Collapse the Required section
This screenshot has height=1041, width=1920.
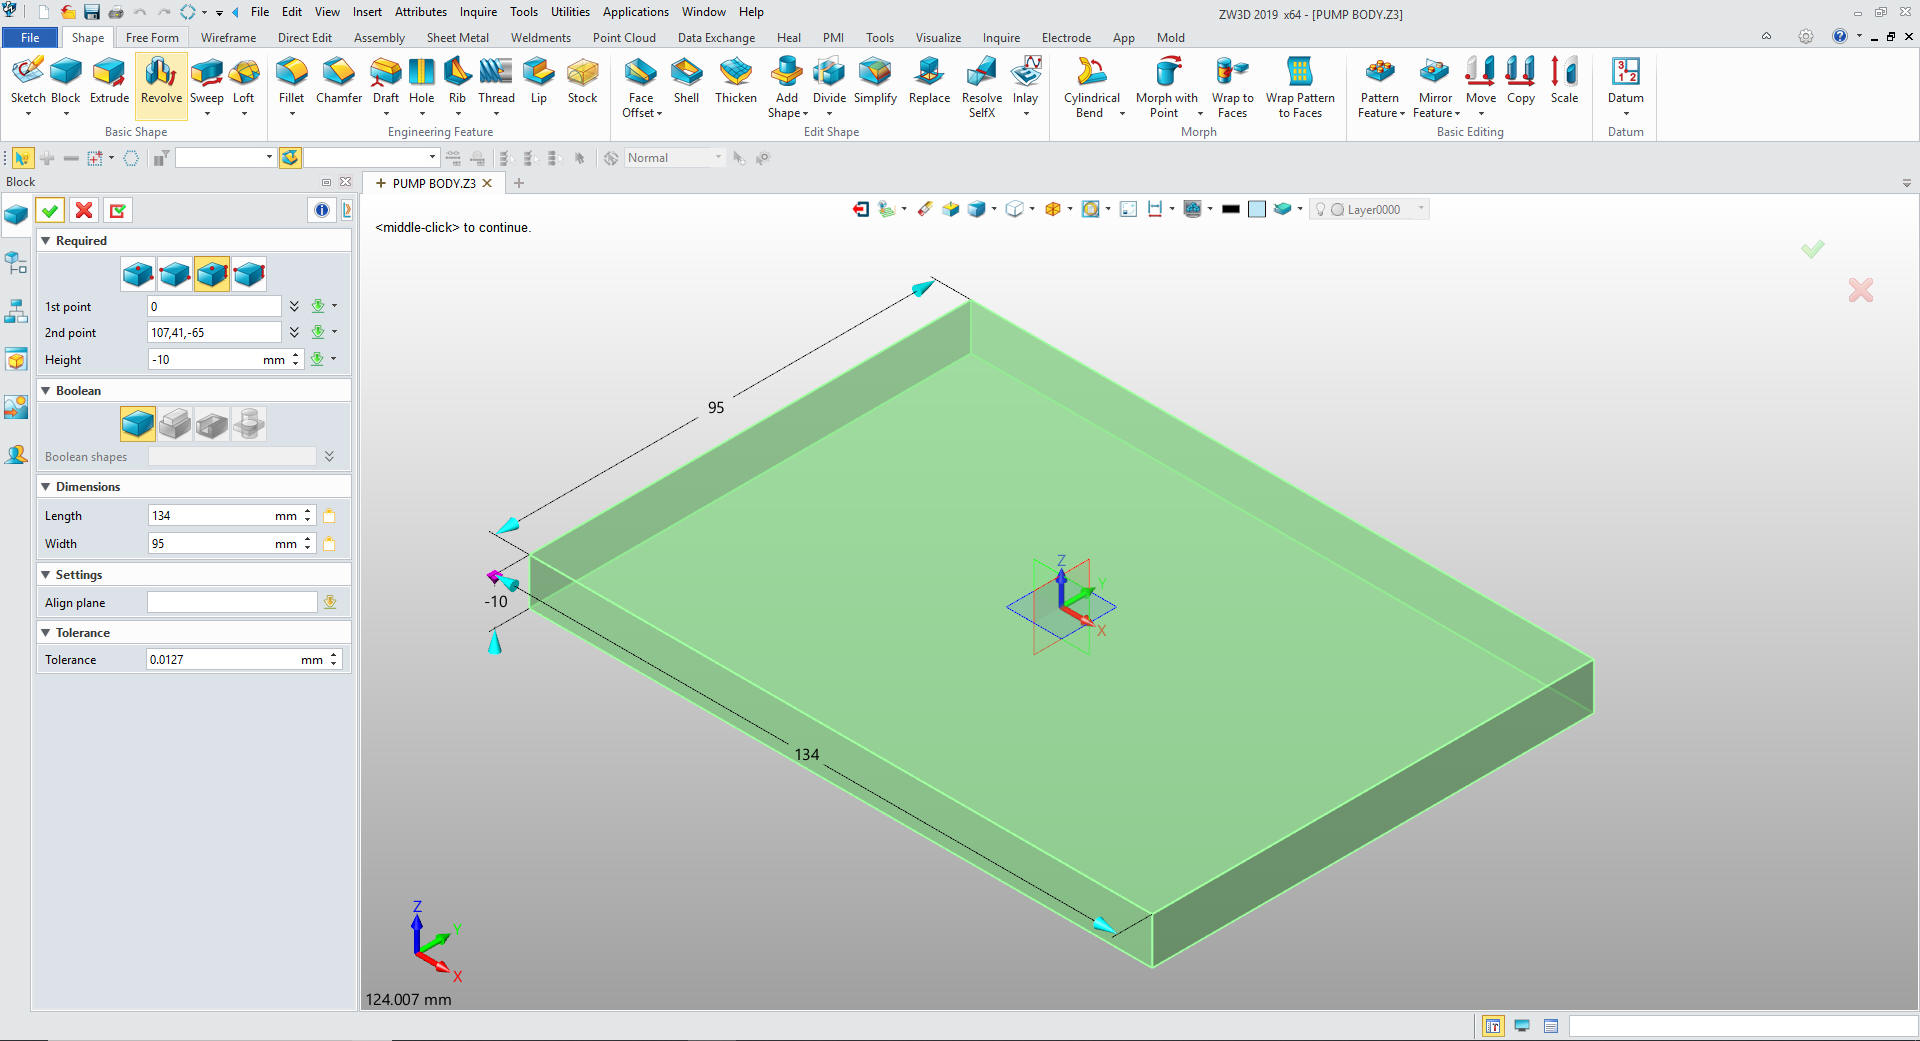[x=46, y=241]
